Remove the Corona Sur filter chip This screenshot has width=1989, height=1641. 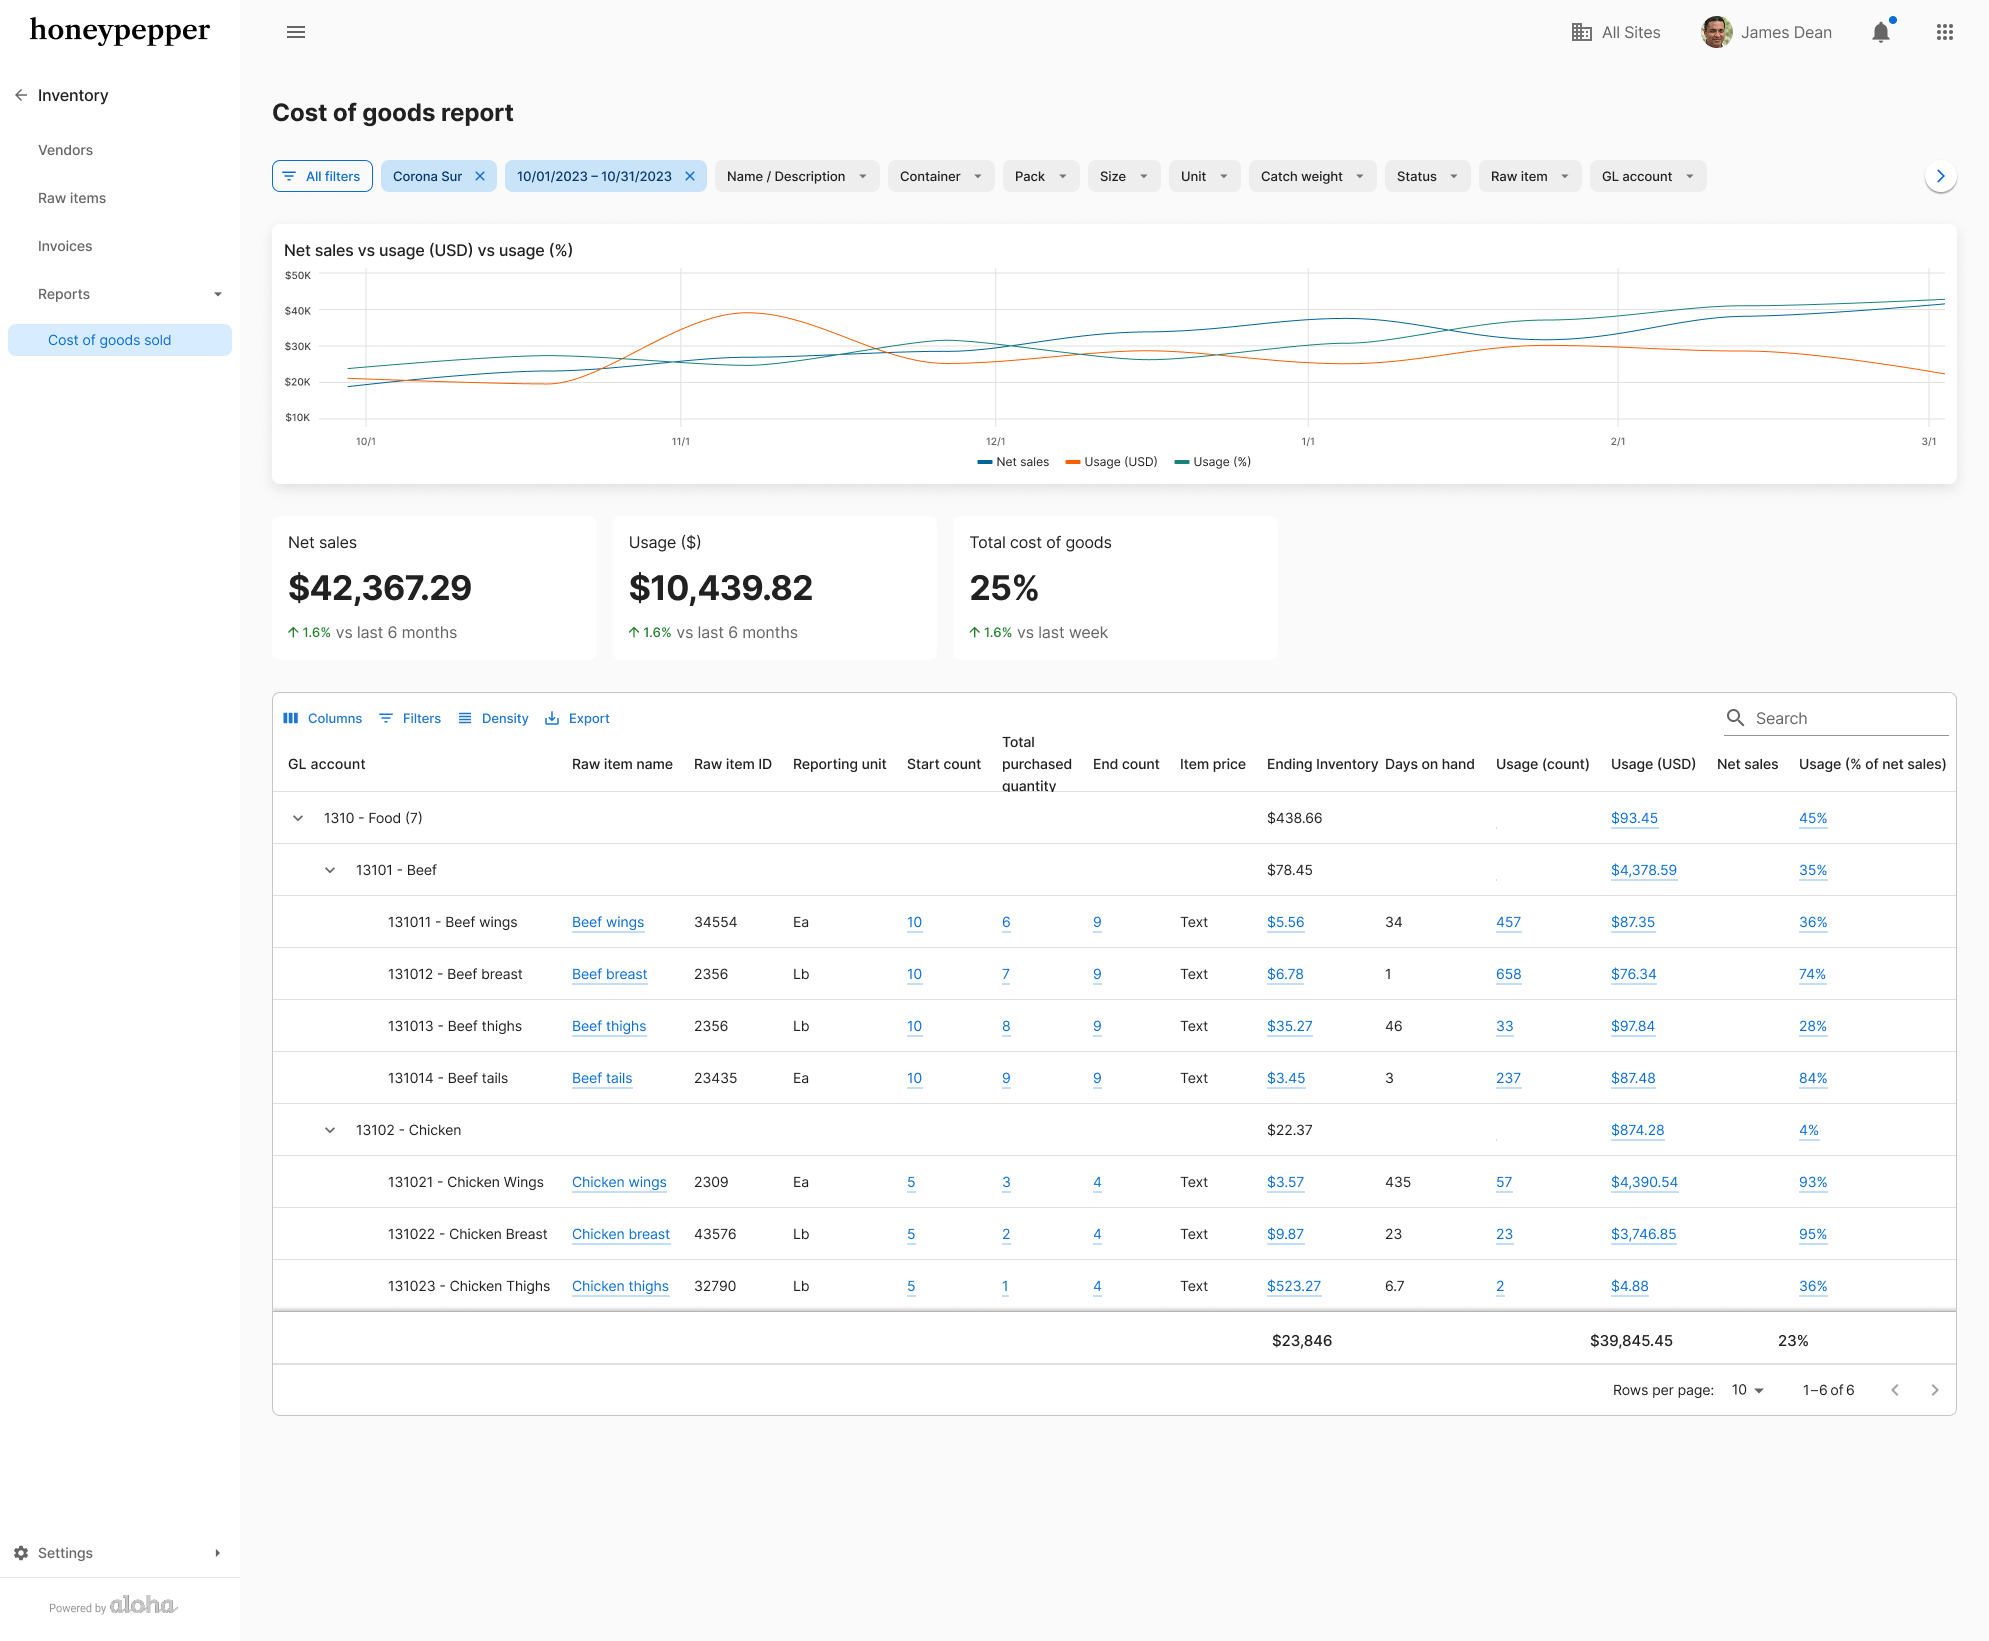coord(480,176)
